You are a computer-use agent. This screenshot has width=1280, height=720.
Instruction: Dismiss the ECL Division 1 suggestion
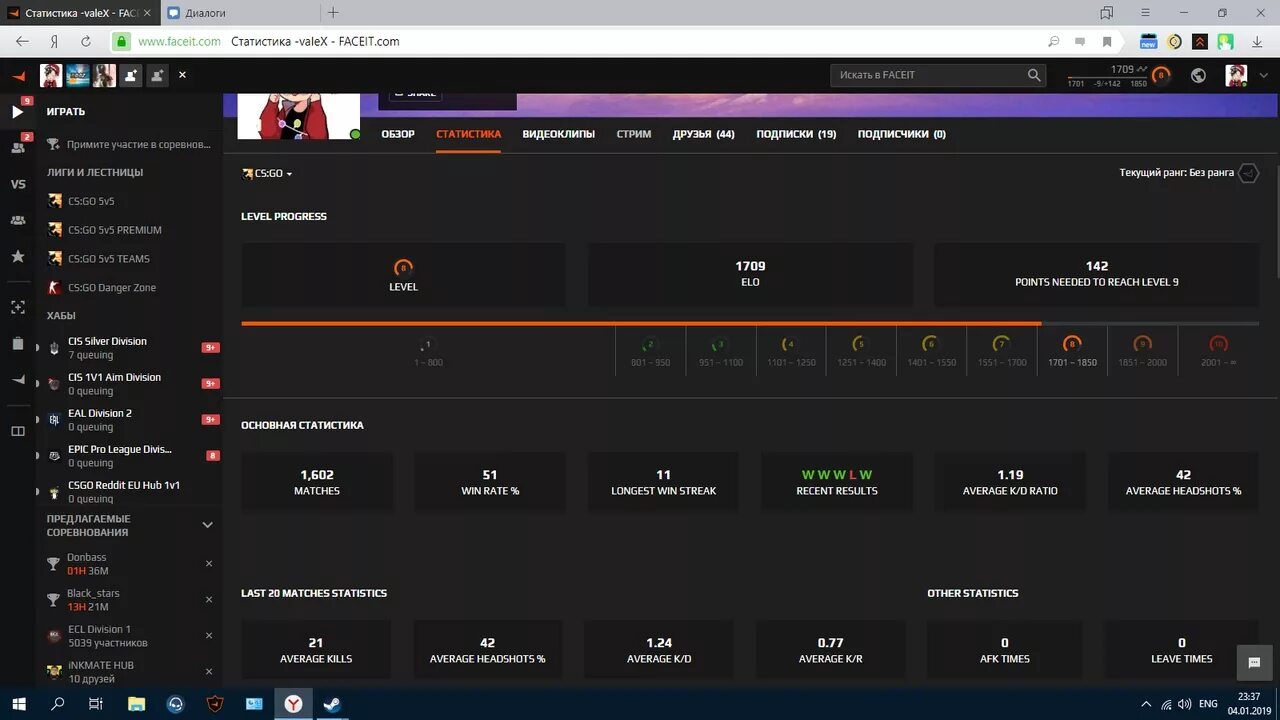click(x=209, y=636)
